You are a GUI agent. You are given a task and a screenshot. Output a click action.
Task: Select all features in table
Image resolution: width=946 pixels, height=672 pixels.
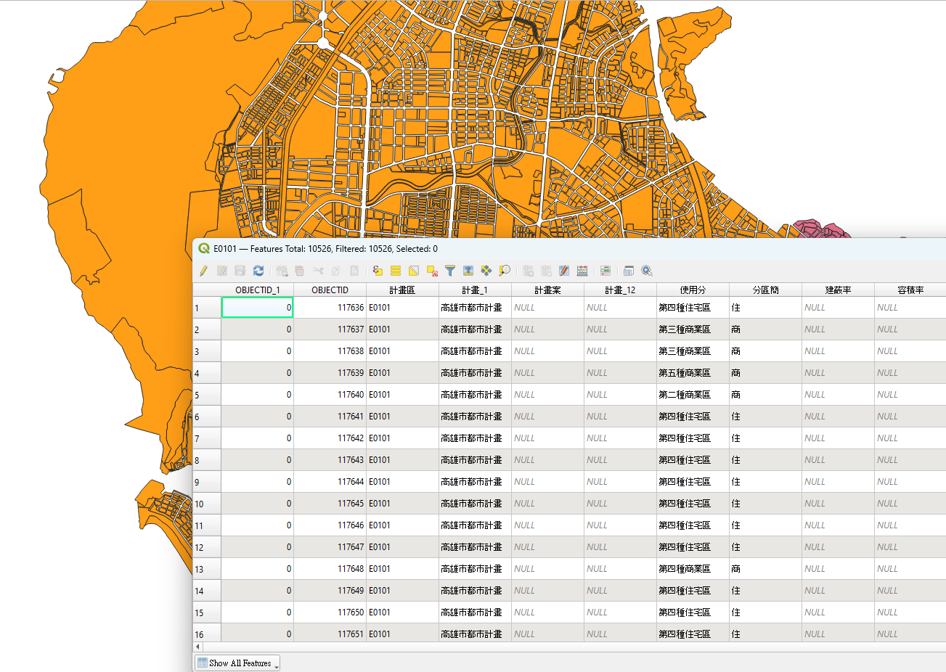pos(396,271)
